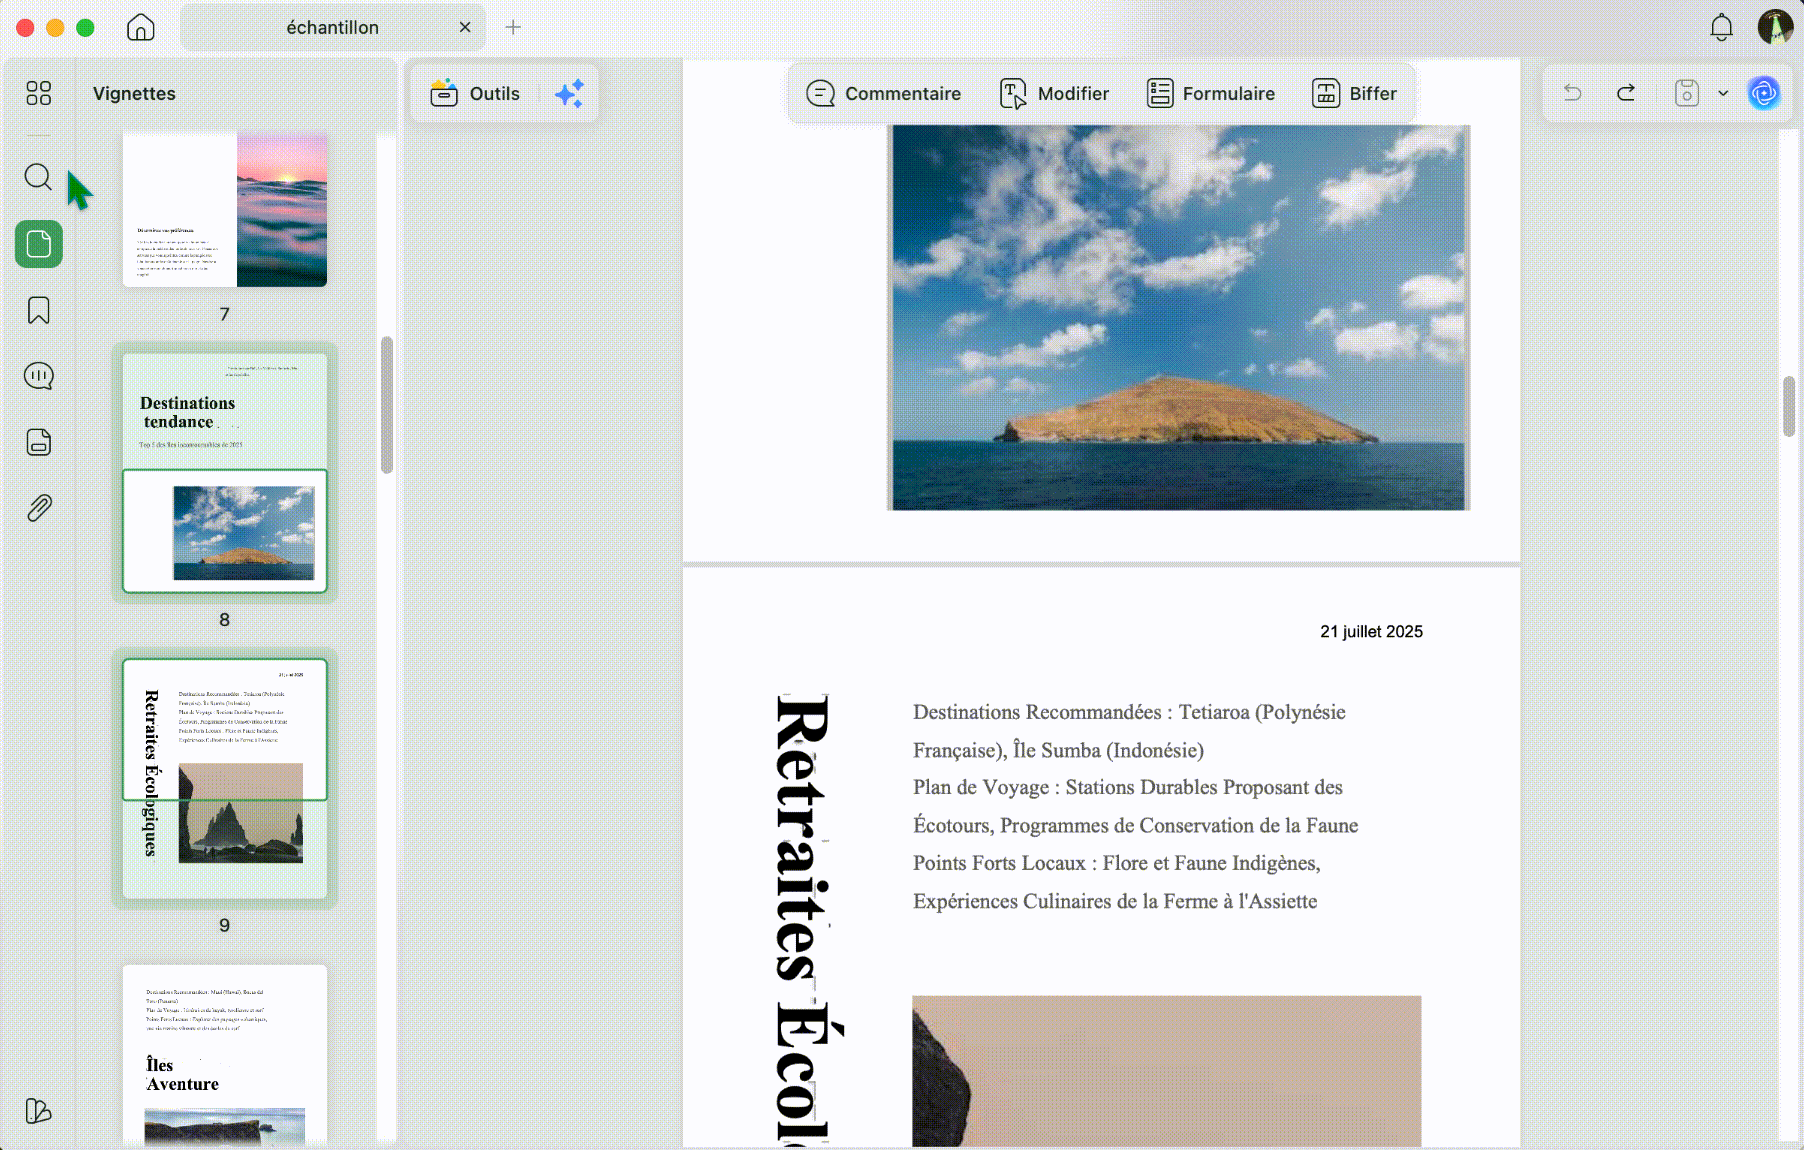Click the document vertical scrollbar handle

click(x=1789, y=406)
